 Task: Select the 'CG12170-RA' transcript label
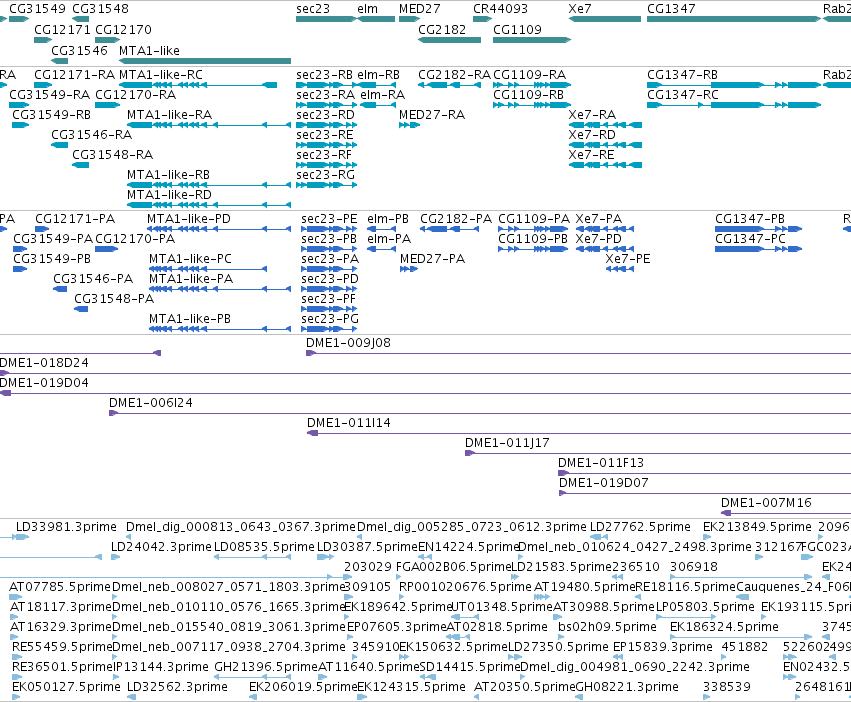pos(136,94)
